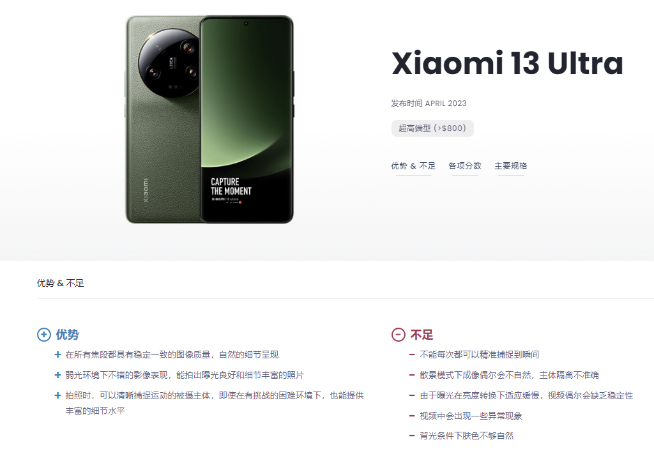Select the 优势 & 不足 section header
The height and width of the screenshot is (472, 654).
(60, 284)
